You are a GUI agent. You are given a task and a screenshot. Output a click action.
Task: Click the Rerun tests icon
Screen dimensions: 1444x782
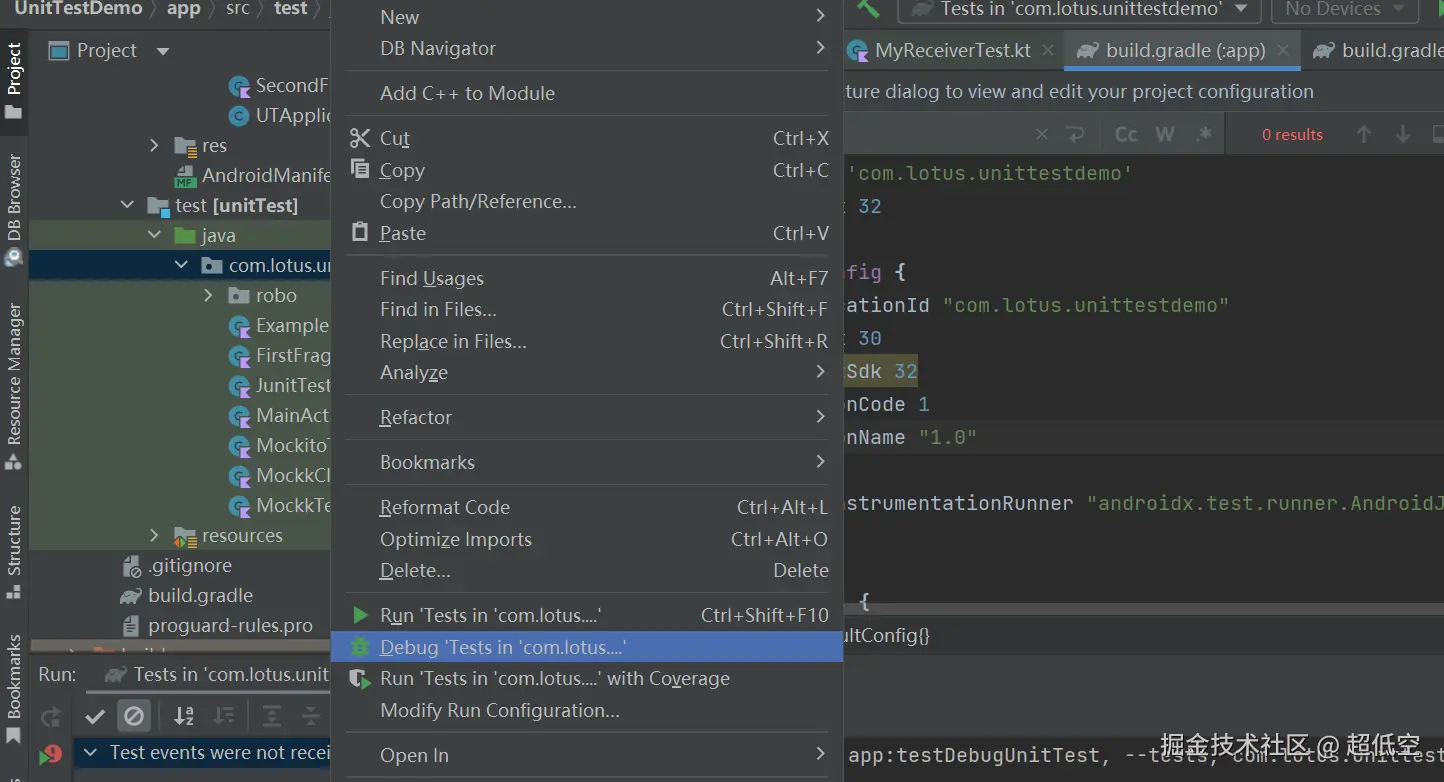click(x=51, y=716)
